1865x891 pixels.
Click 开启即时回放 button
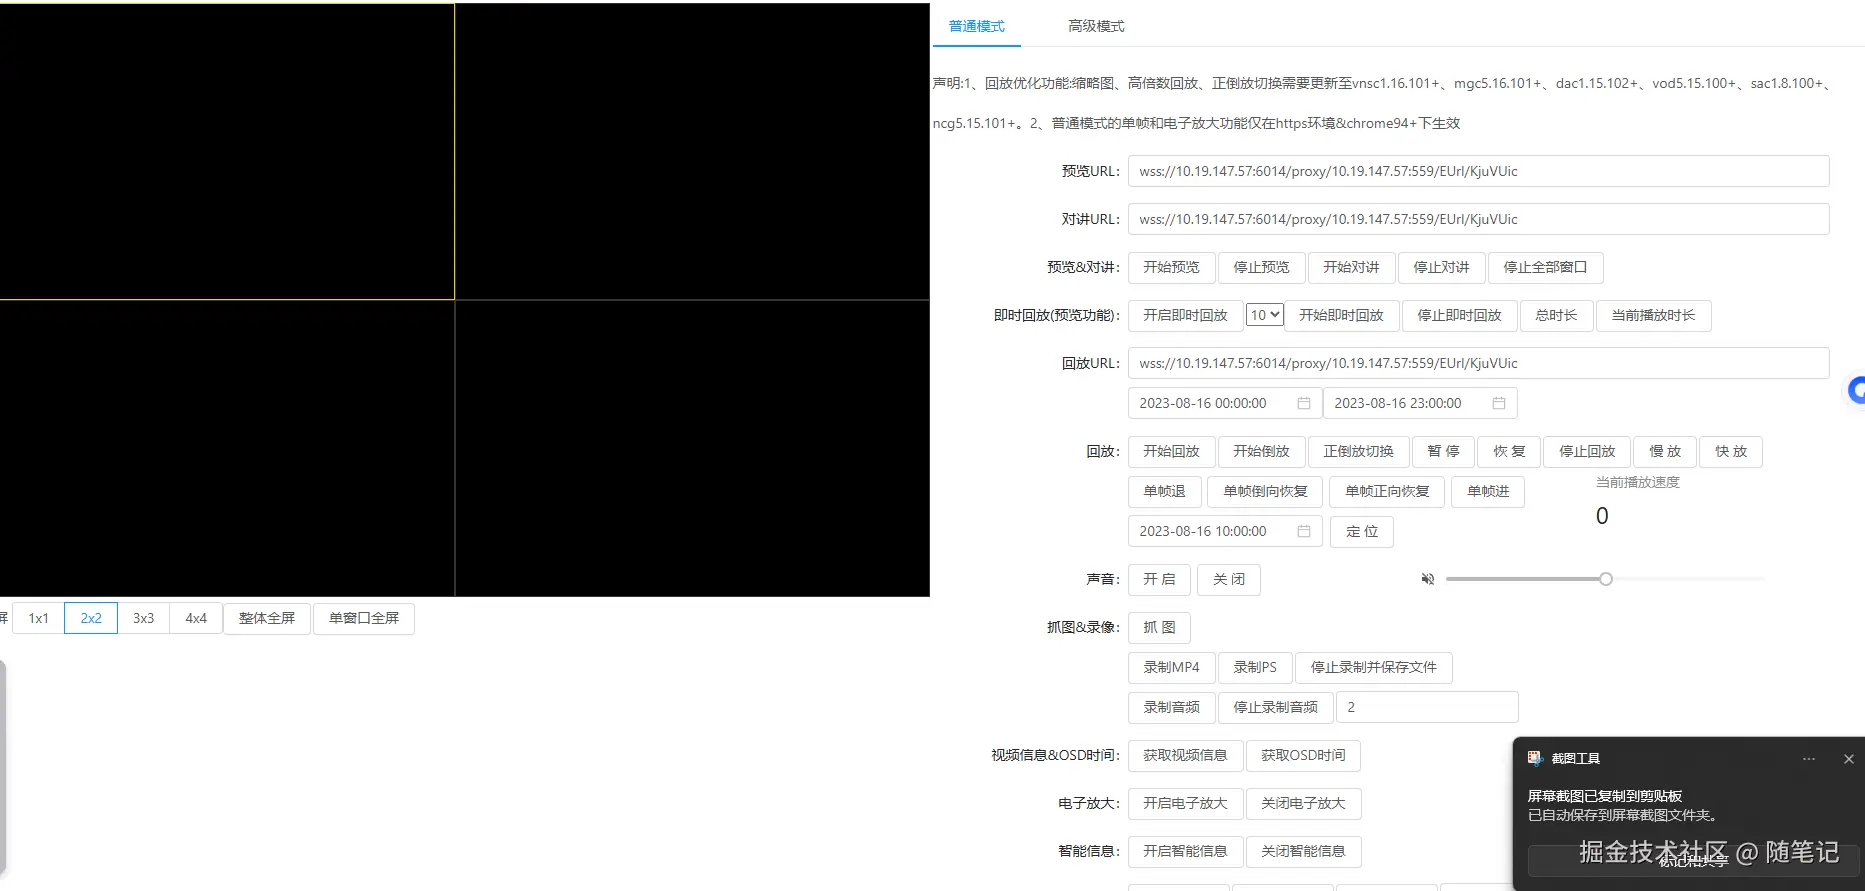[x=1186, y=315]
